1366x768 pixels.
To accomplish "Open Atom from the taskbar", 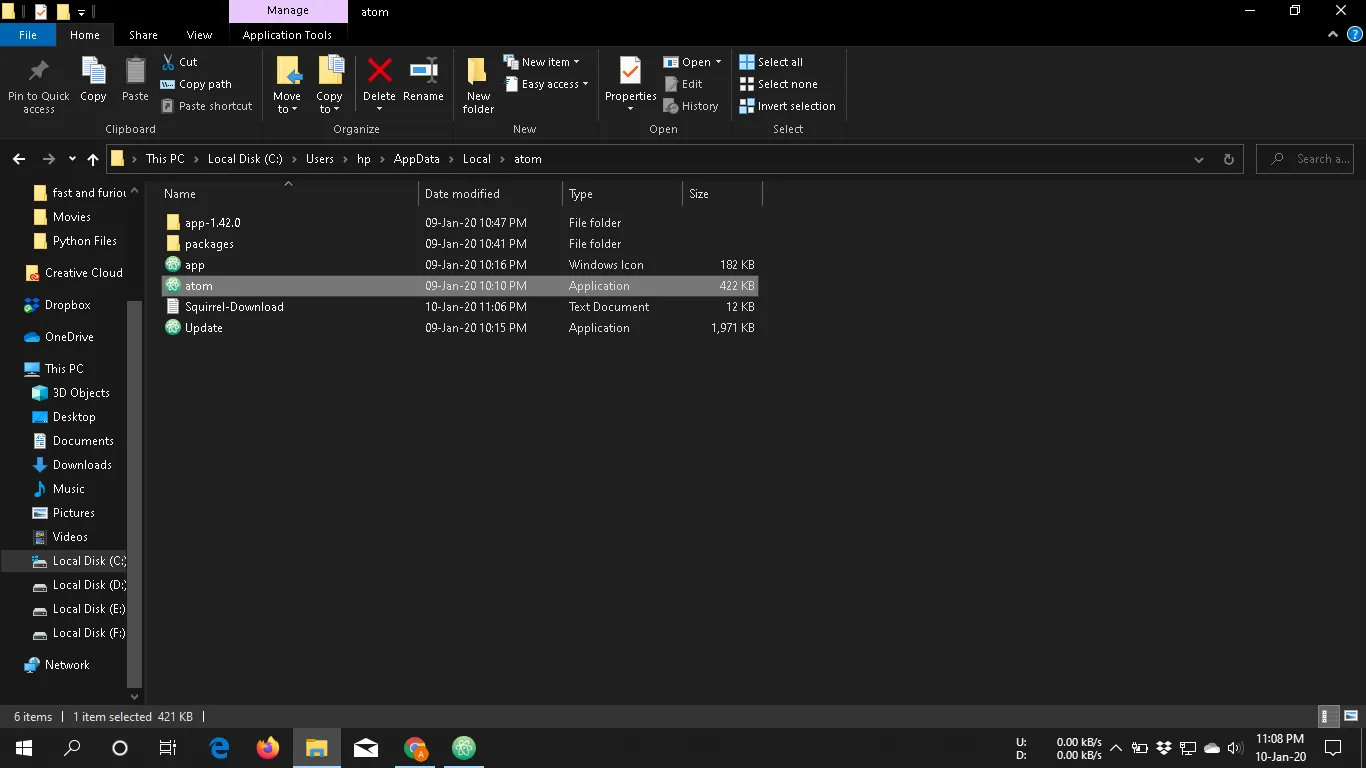I will point(463,748).
